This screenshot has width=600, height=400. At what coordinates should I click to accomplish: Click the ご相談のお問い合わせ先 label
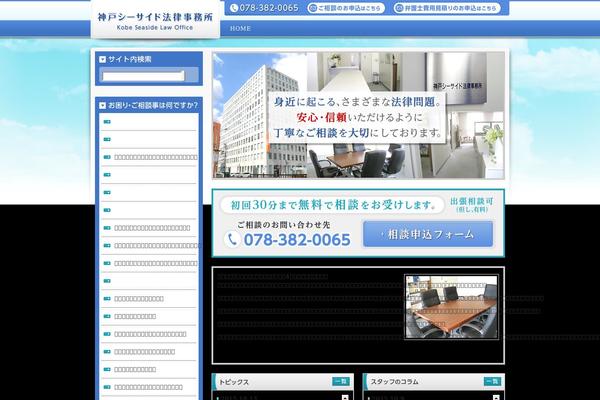[284, 225]
